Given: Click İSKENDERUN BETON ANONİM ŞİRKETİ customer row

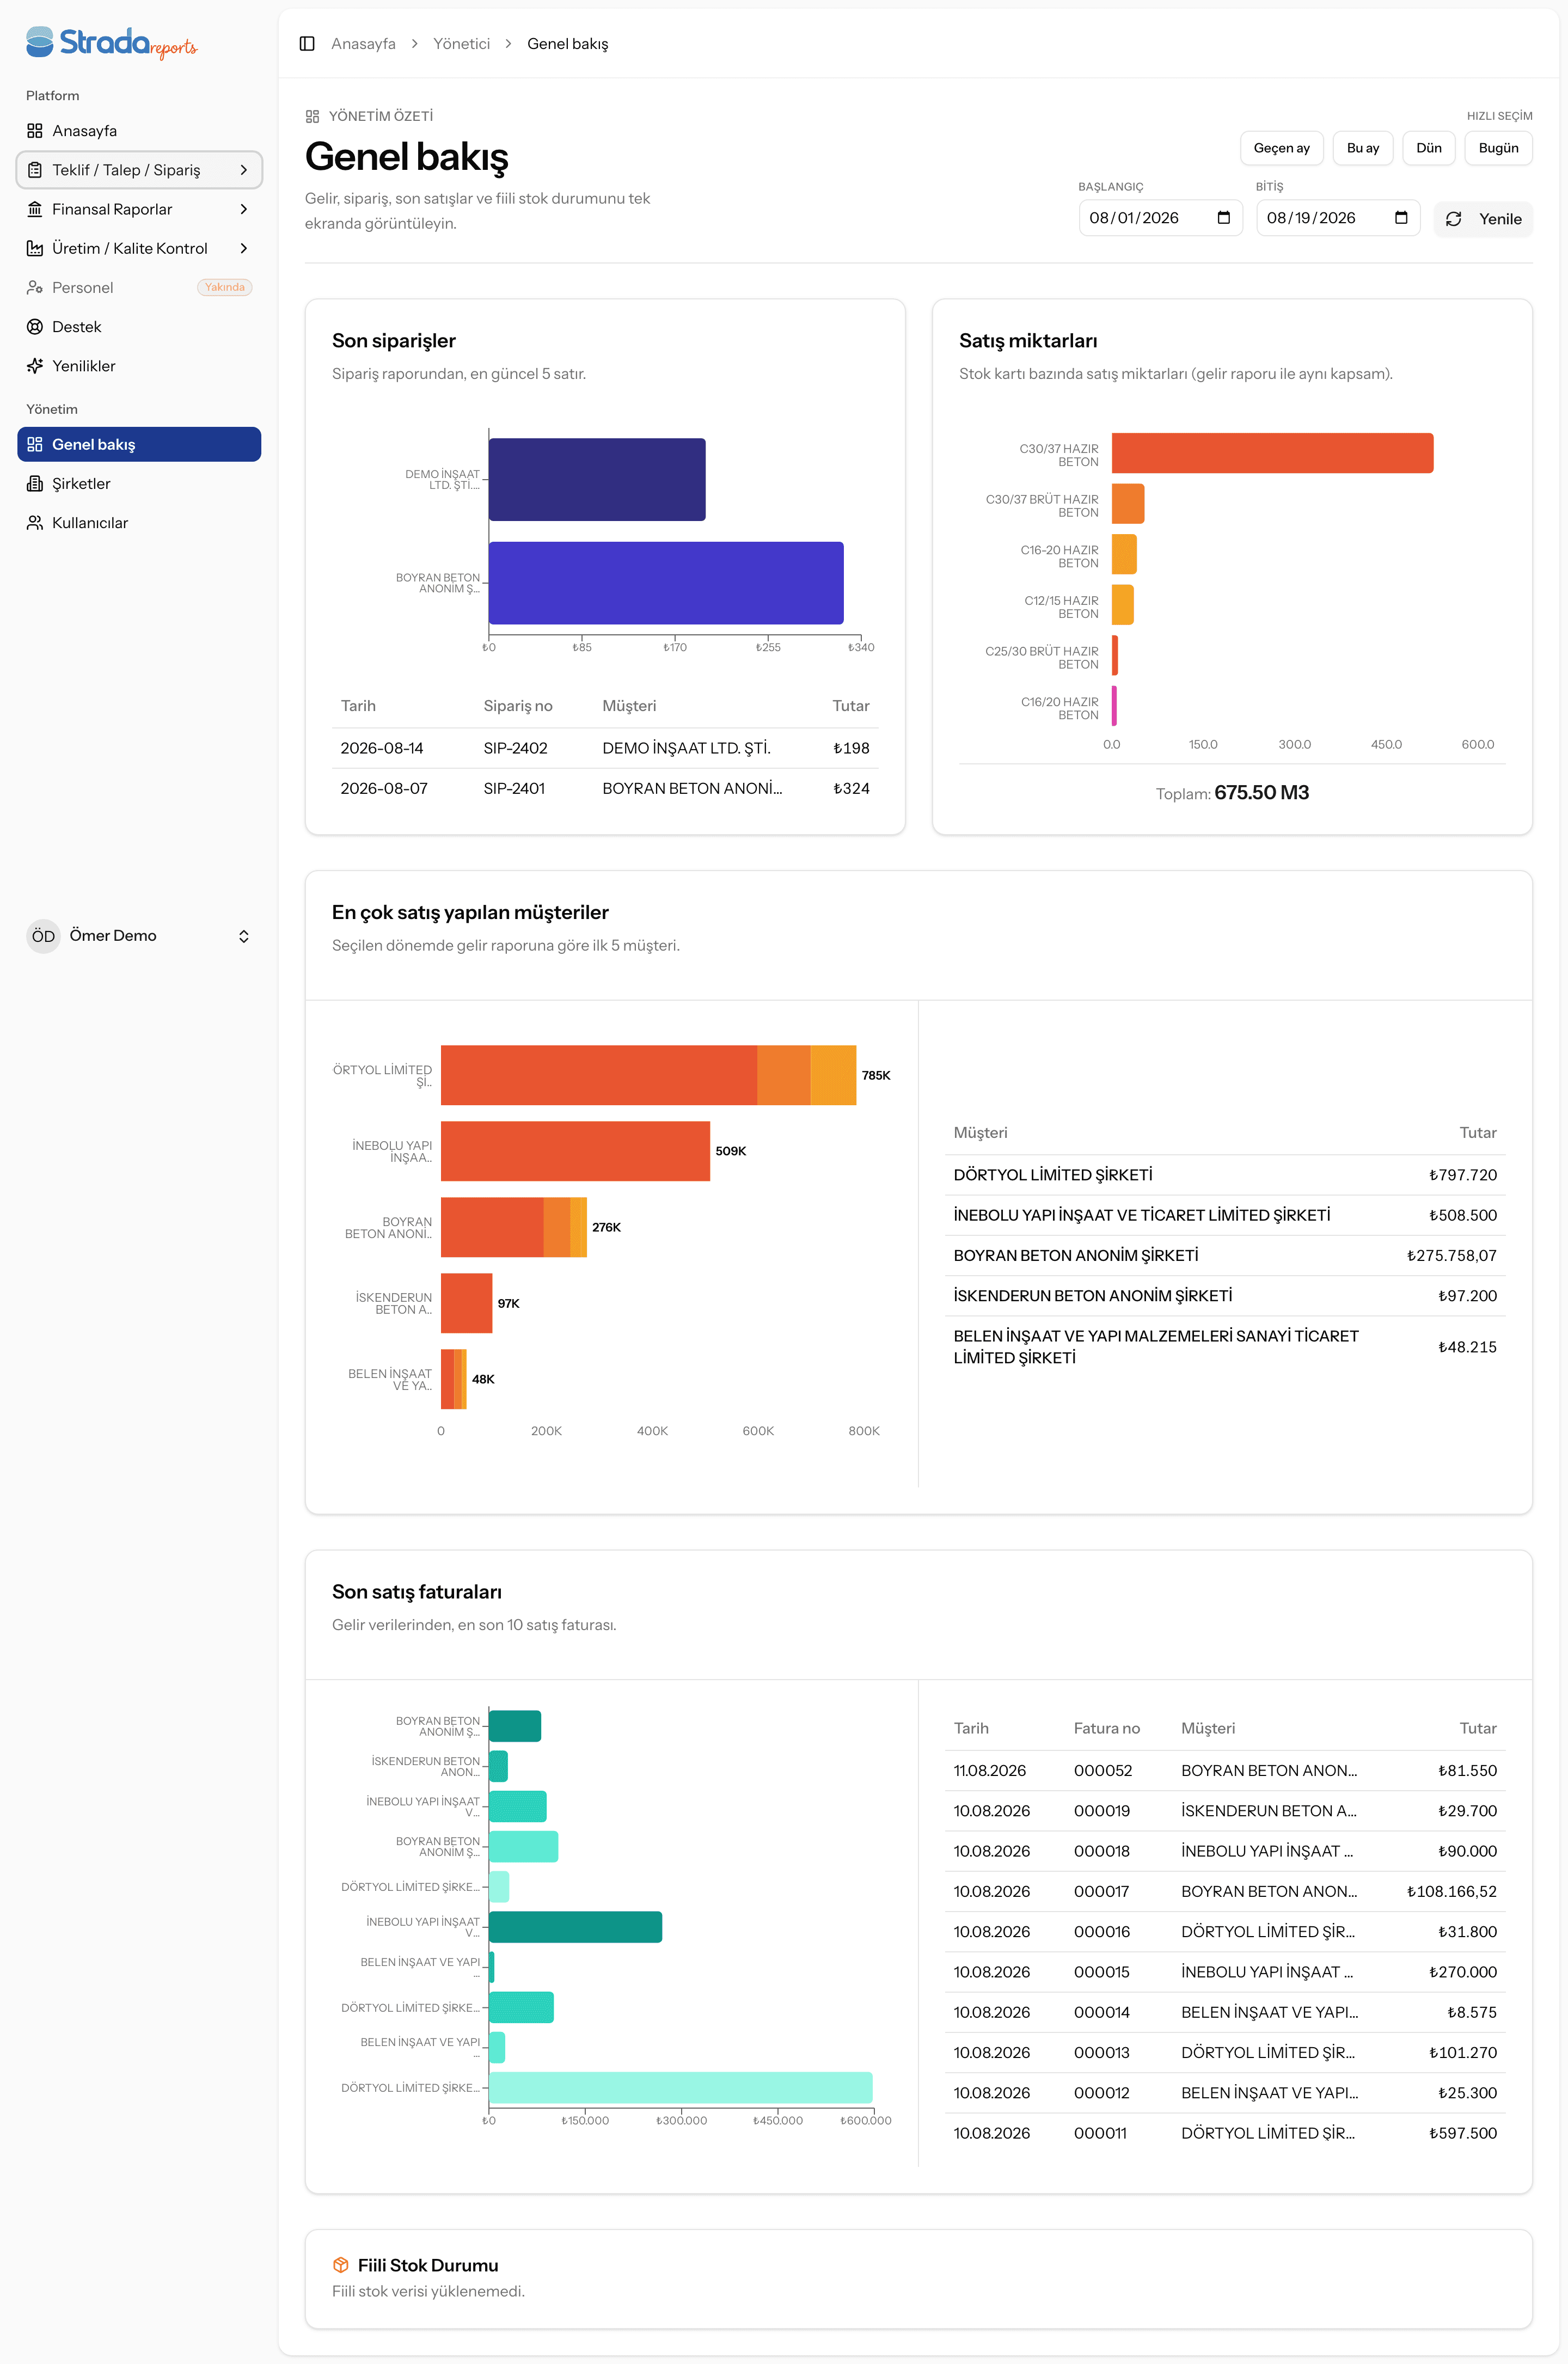Looking at the screenshot, I should point(1225,1296).
